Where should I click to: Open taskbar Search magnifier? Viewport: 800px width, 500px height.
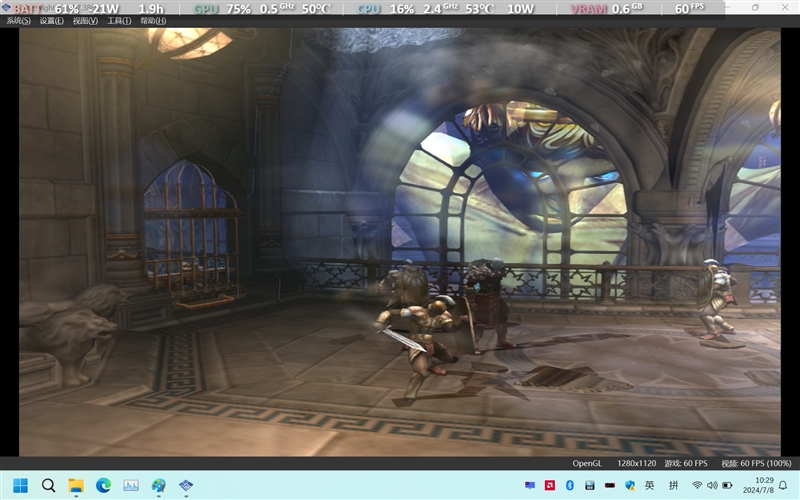[48, 485]
